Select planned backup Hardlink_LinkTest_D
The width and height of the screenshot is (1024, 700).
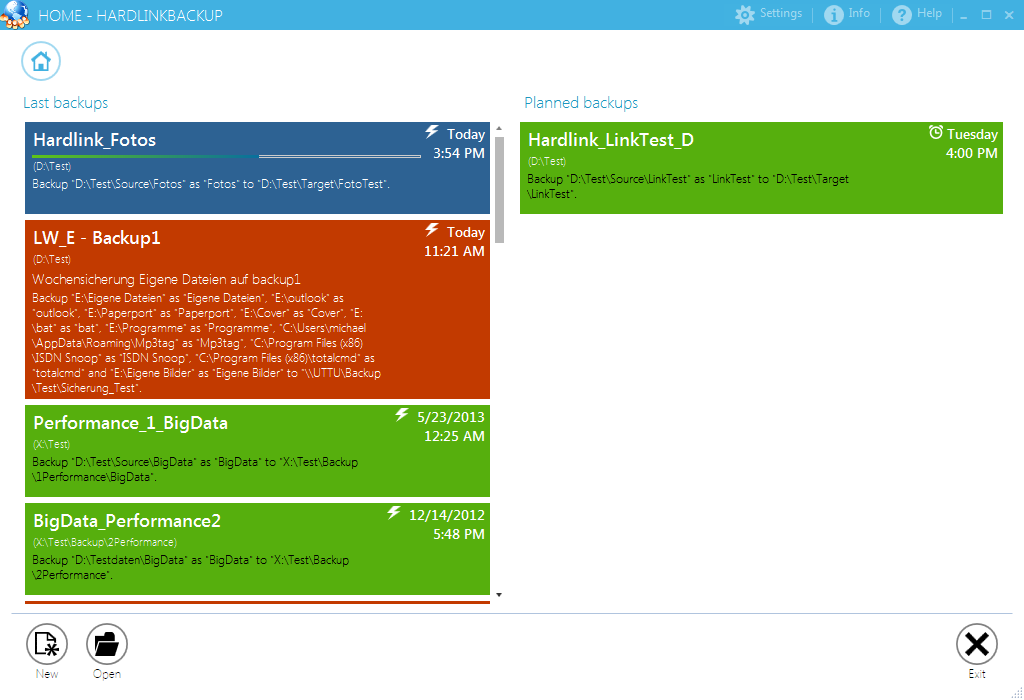click(x=760, y=168)
